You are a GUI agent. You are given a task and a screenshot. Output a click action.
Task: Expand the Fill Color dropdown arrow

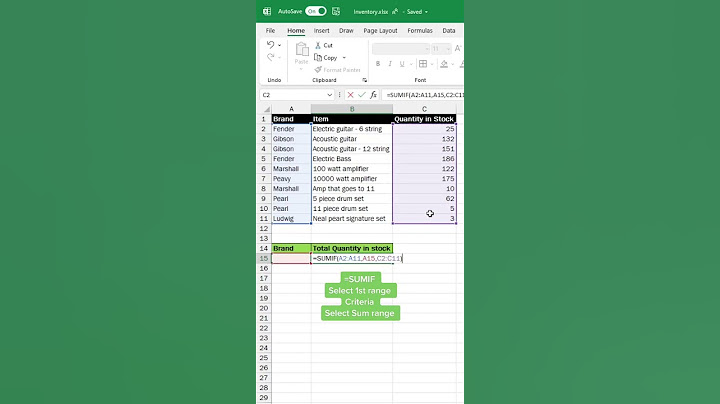[x=452, y=64]
